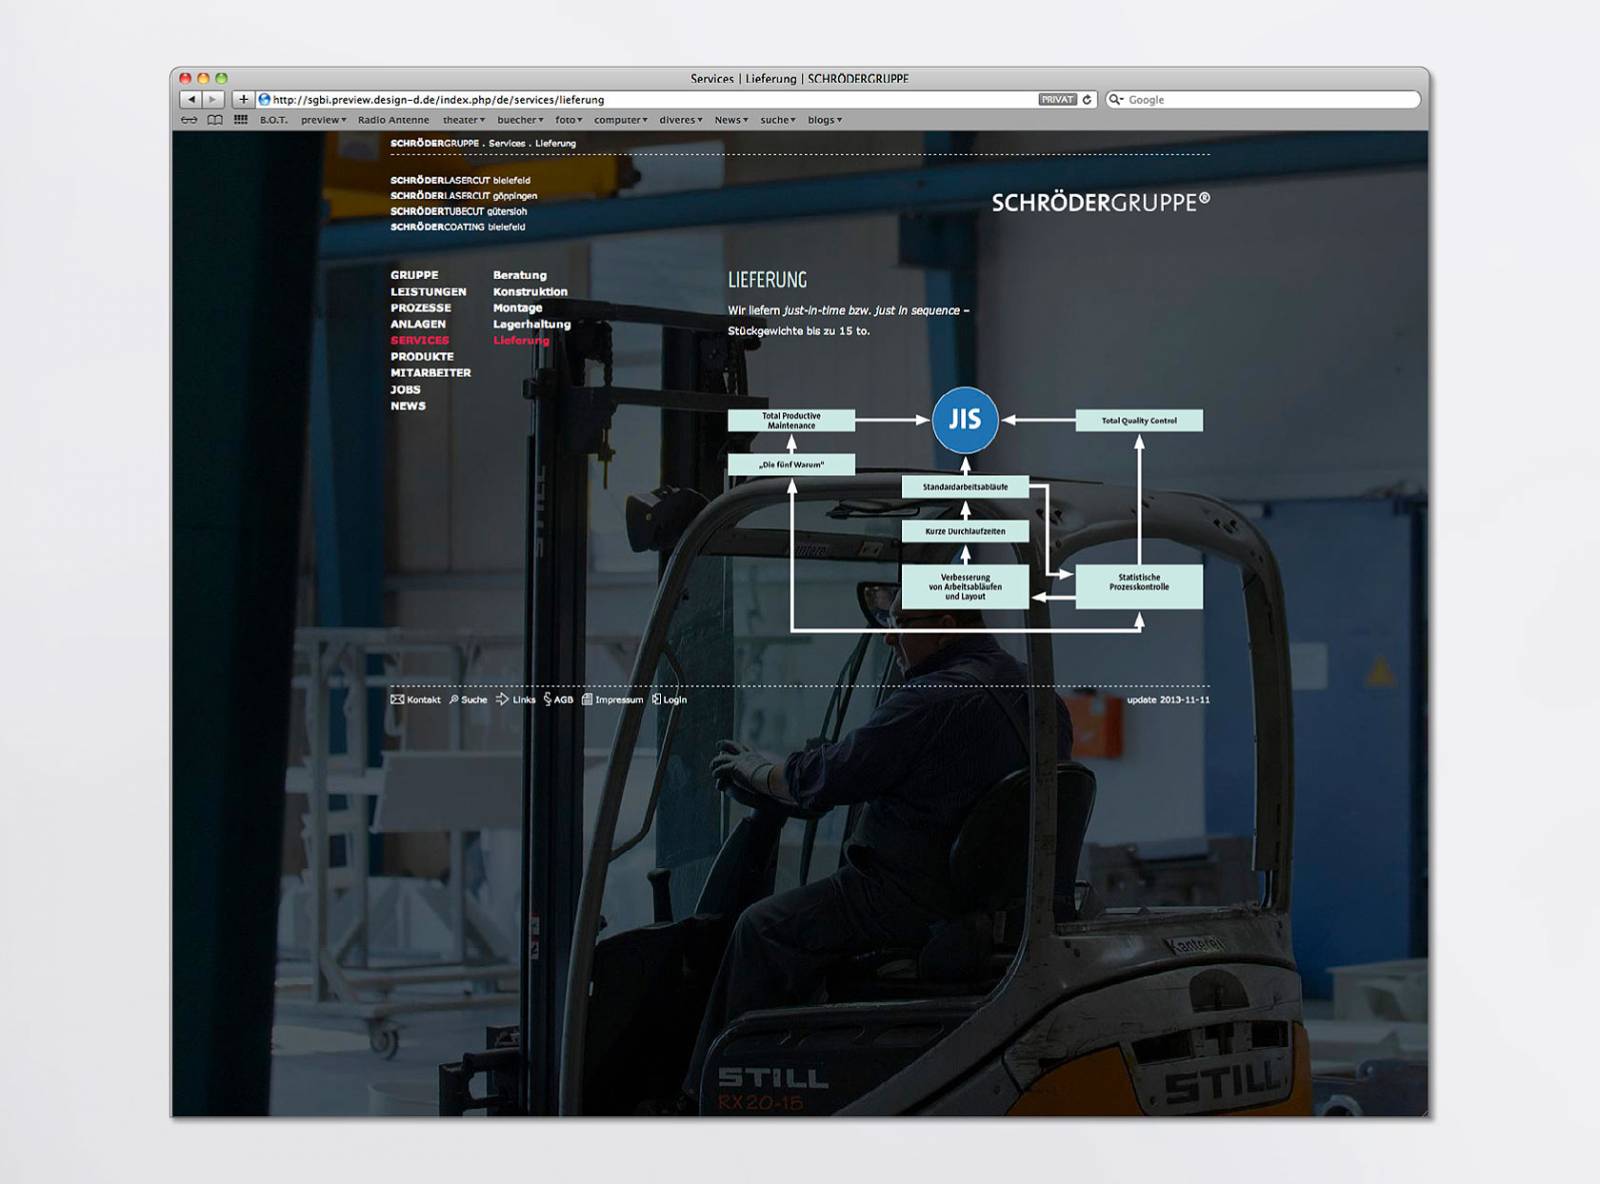The height and width of the screenshot is (1184, 1600).
Task: Reload the page with the refresh icon
Action: click(x=1087, y=100)
